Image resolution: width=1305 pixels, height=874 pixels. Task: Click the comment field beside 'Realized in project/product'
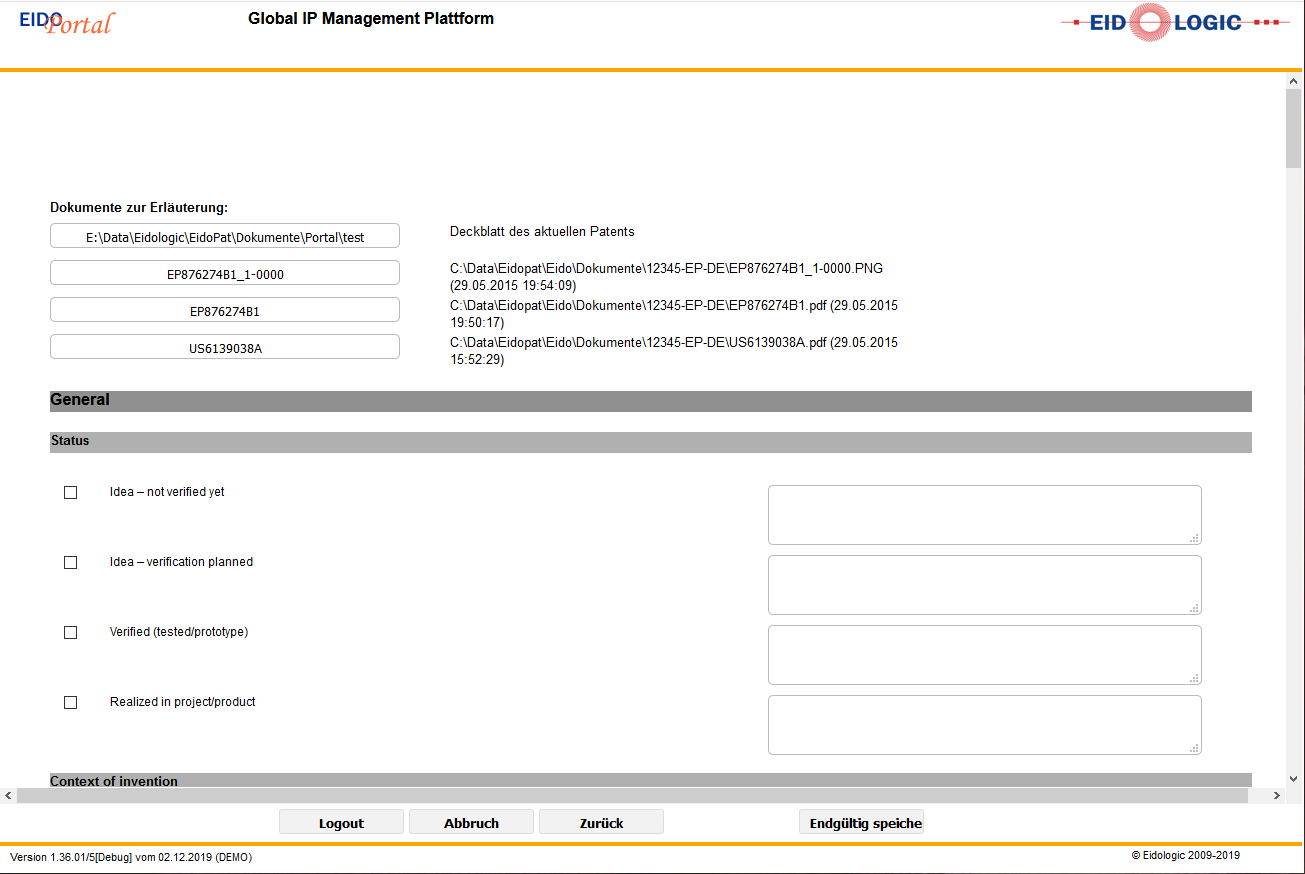pos(984,725)
